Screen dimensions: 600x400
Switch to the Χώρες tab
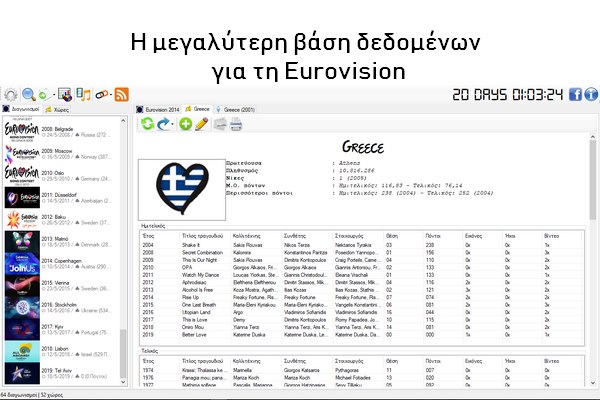(57, 109)
